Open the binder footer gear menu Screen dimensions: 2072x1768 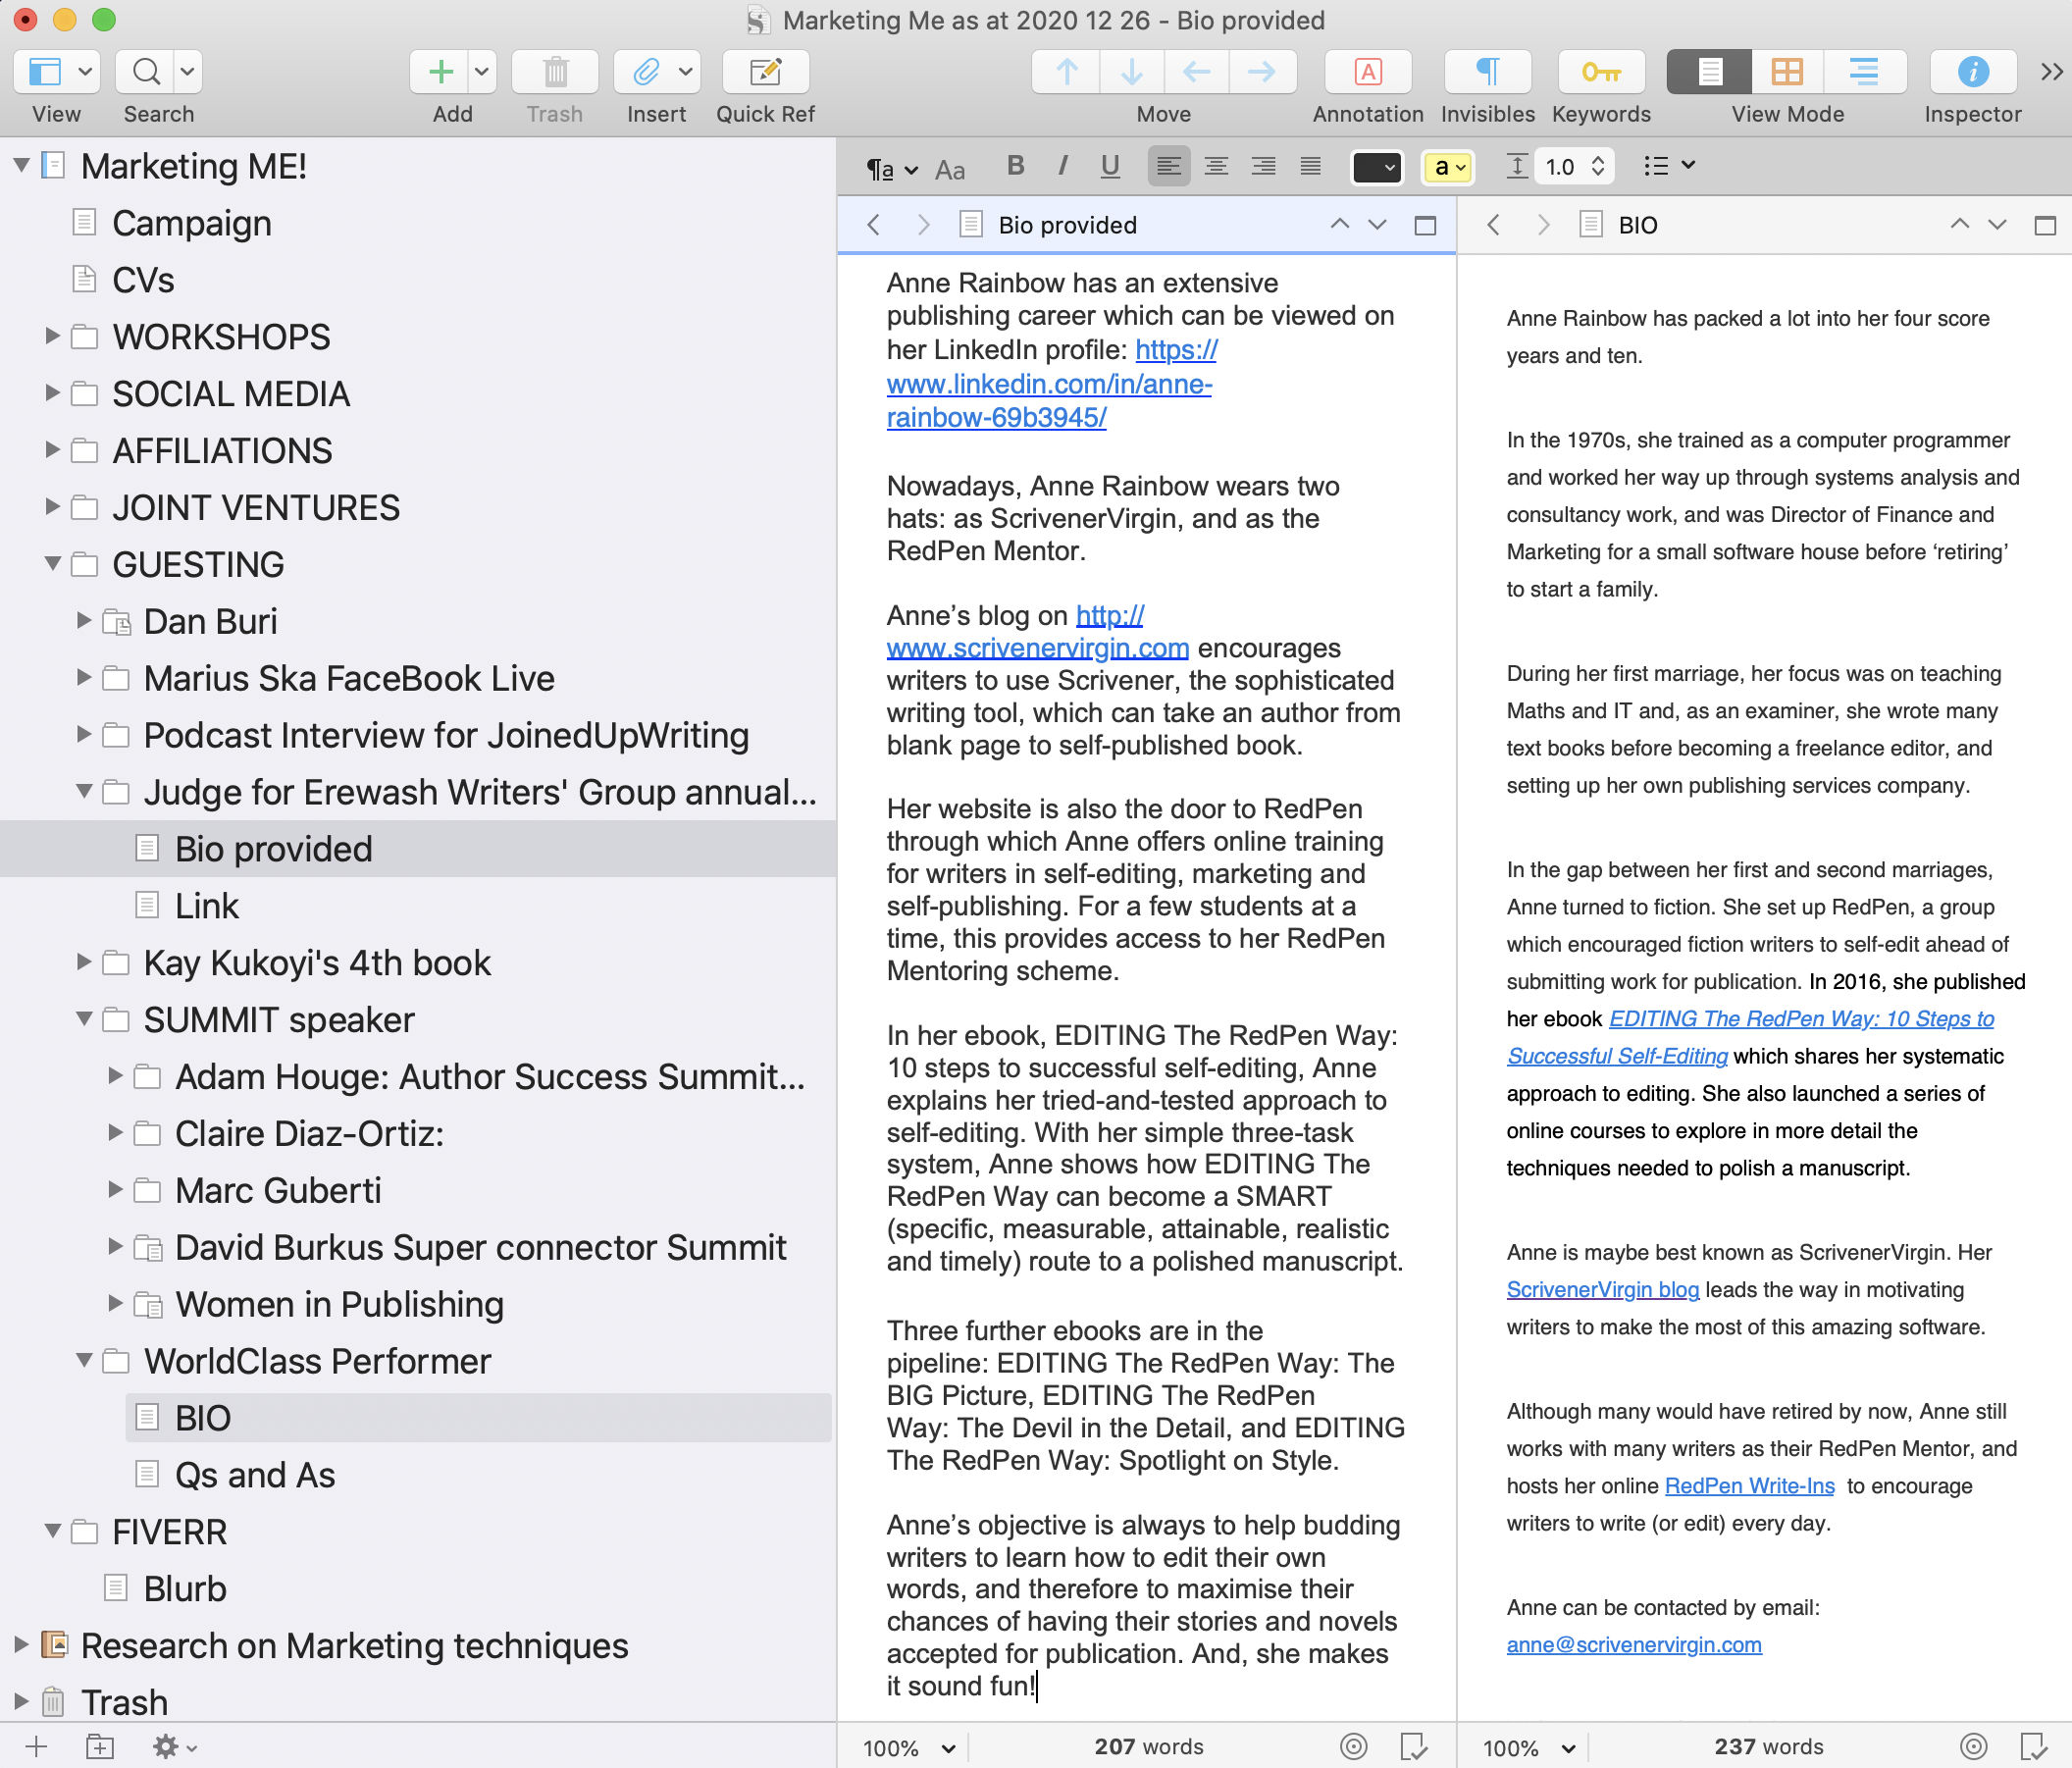pos(174,1746)
